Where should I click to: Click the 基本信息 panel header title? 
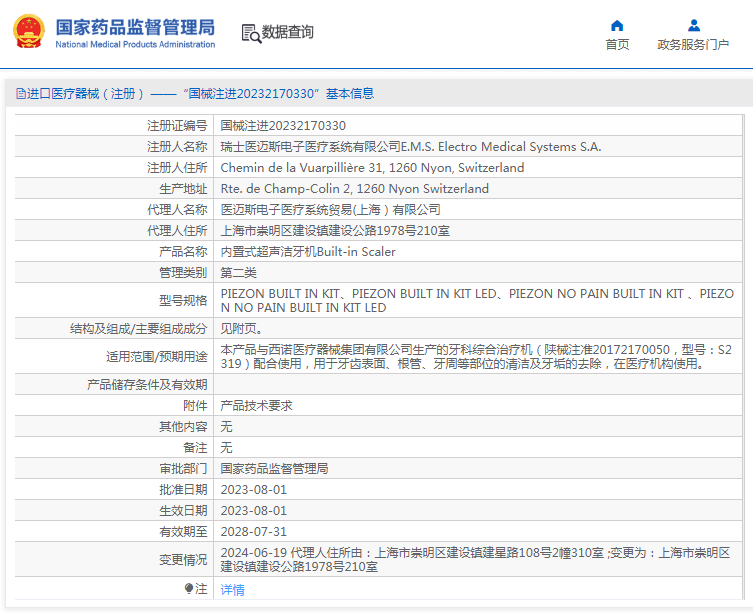350,93
